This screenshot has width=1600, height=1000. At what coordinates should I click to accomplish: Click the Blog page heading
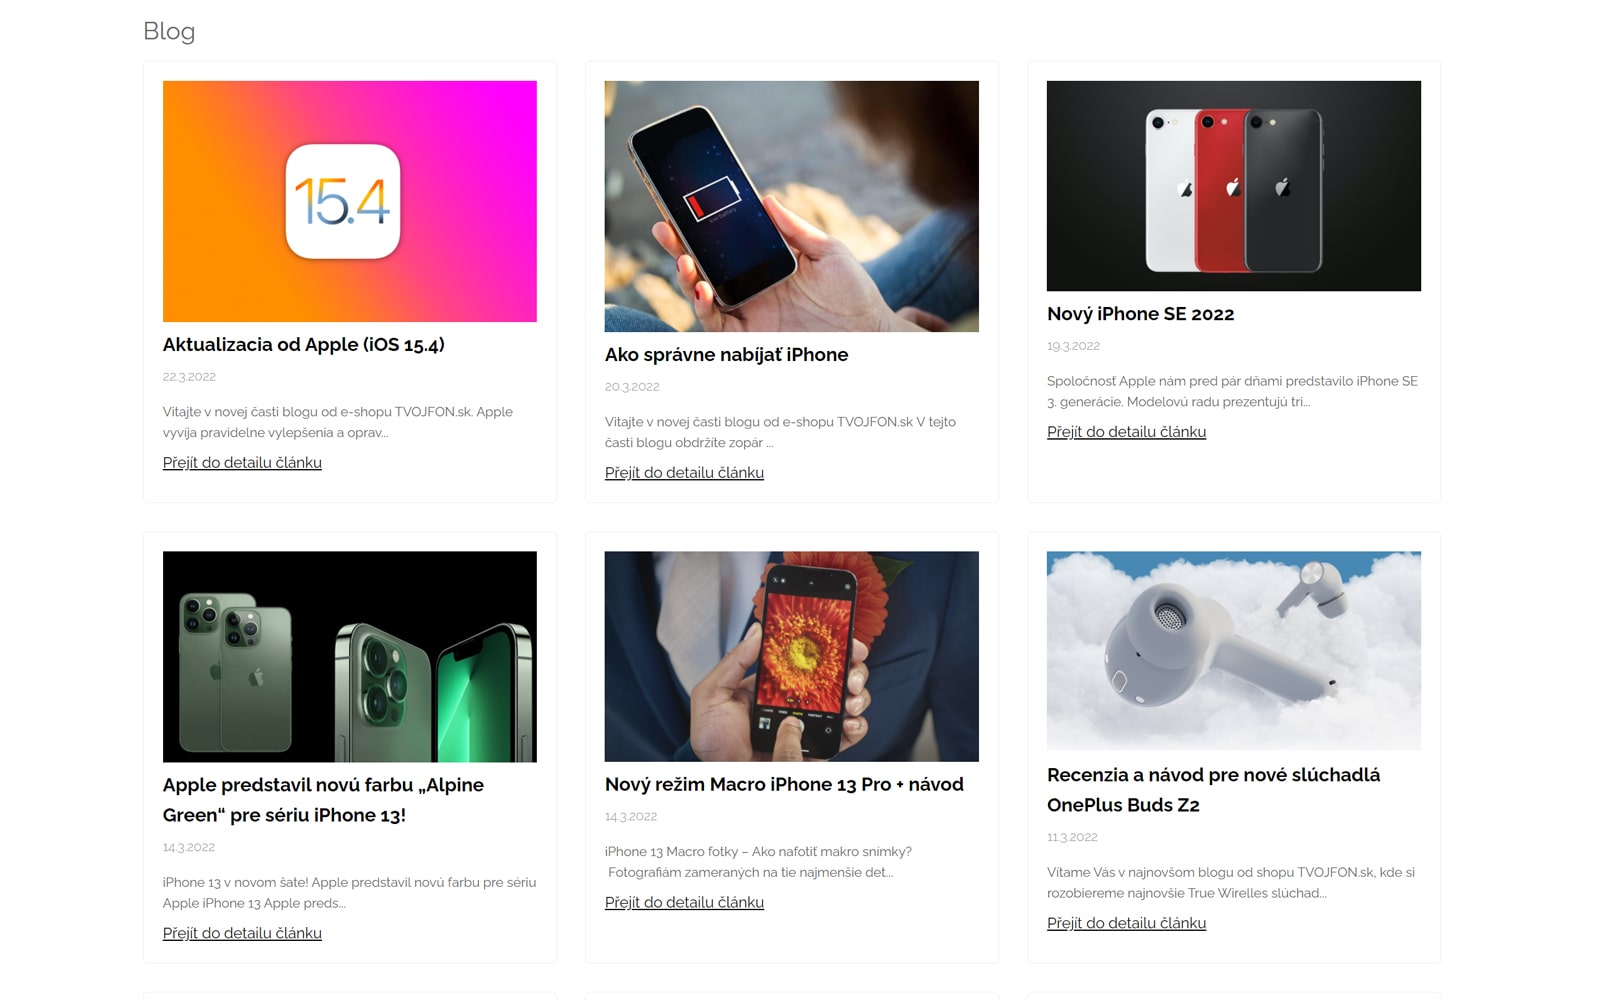[169, 32]
